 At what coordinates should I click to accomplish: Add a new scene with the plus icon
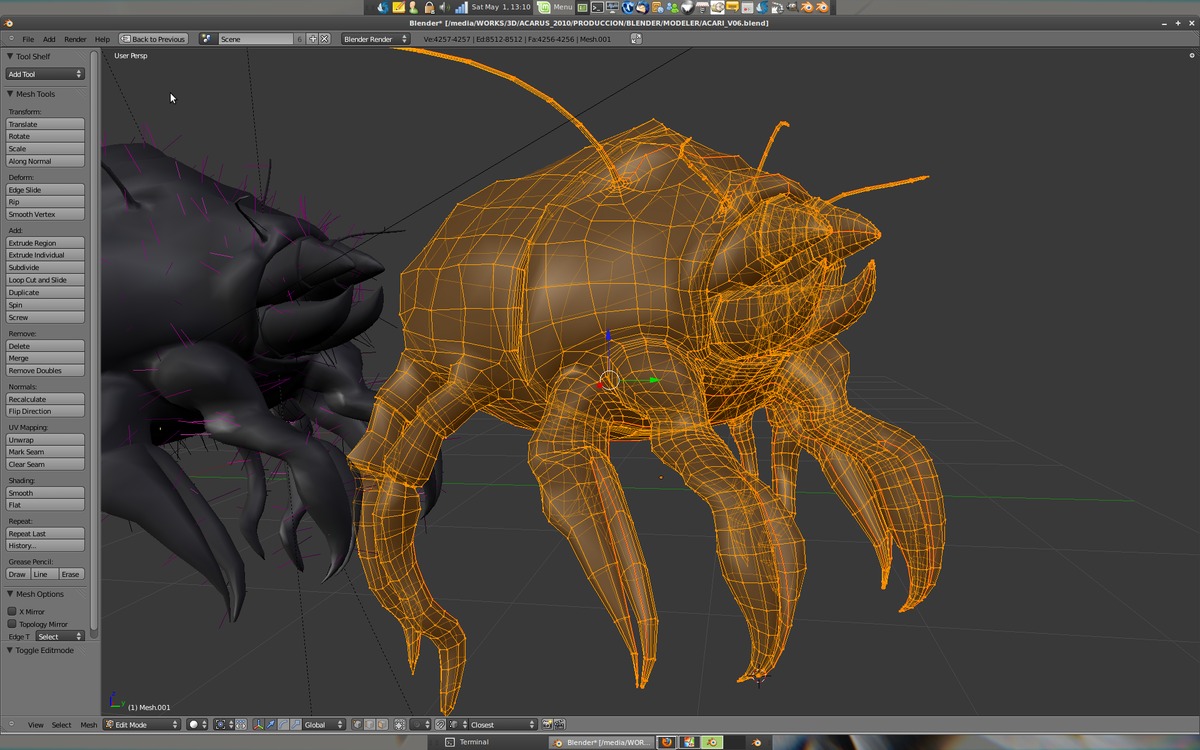point(312,39)
